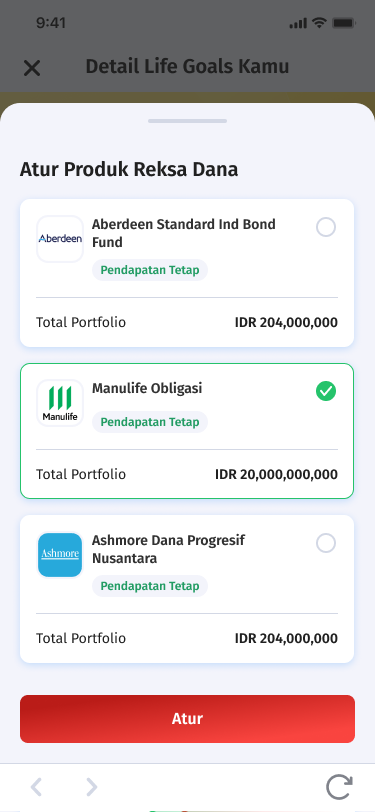This screenshot has height=812, width=375.
Task: Tap the battery status icon
Action: 343,23
